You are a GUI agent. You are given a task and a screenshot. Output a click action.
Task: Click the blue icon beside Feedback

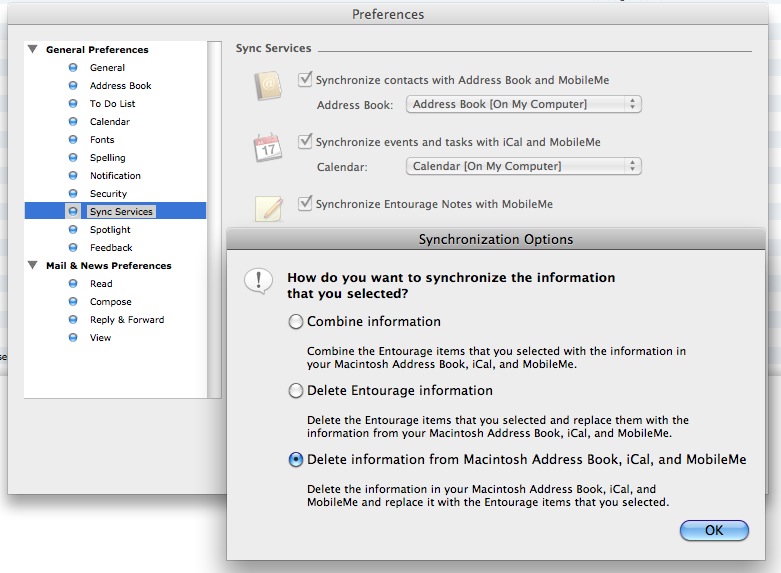pos(73,247)
